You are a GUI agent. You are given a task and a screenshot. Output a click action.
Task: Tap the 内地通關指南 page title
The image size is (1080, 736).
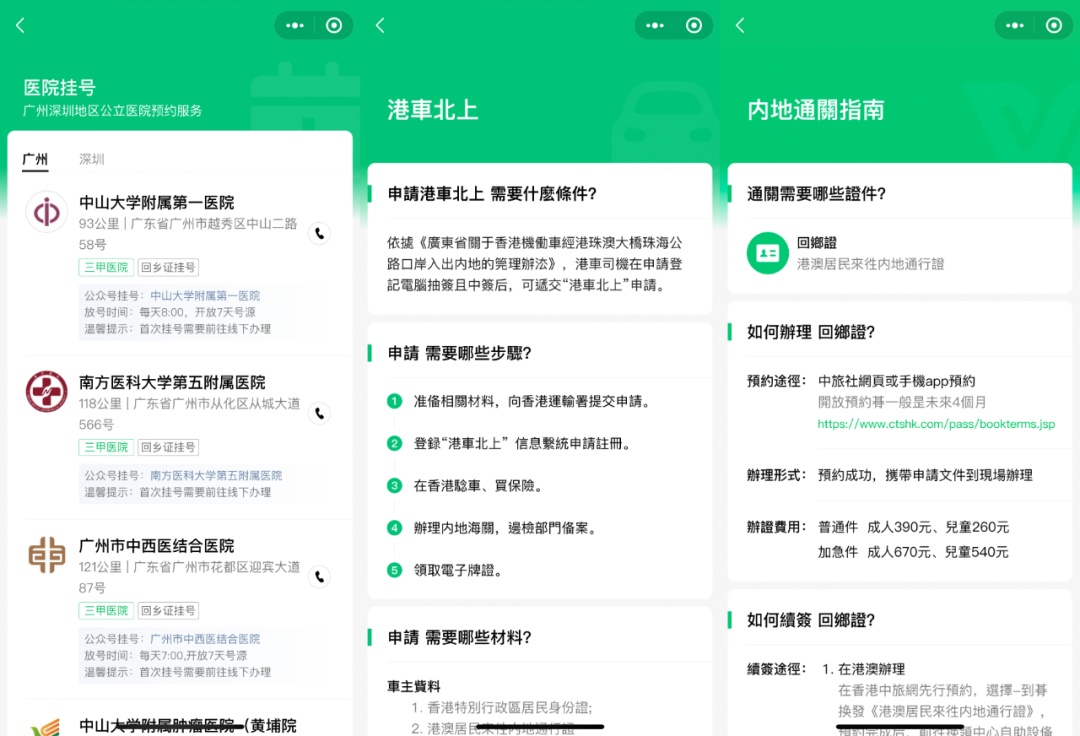pyautogui.click(x=816, y=109)
